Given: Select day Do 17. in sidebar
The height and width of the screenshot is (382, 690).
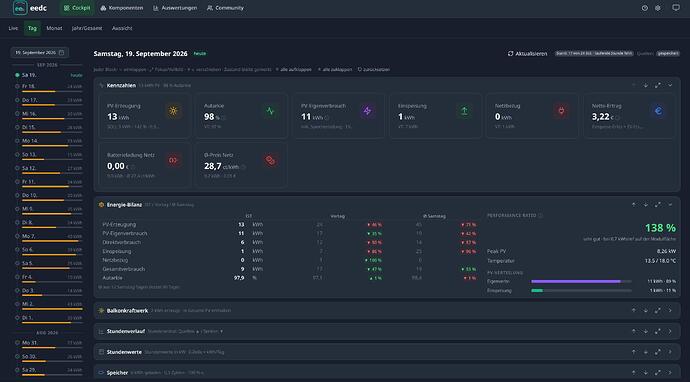Looking at the screenshot, I should point(49,101).
